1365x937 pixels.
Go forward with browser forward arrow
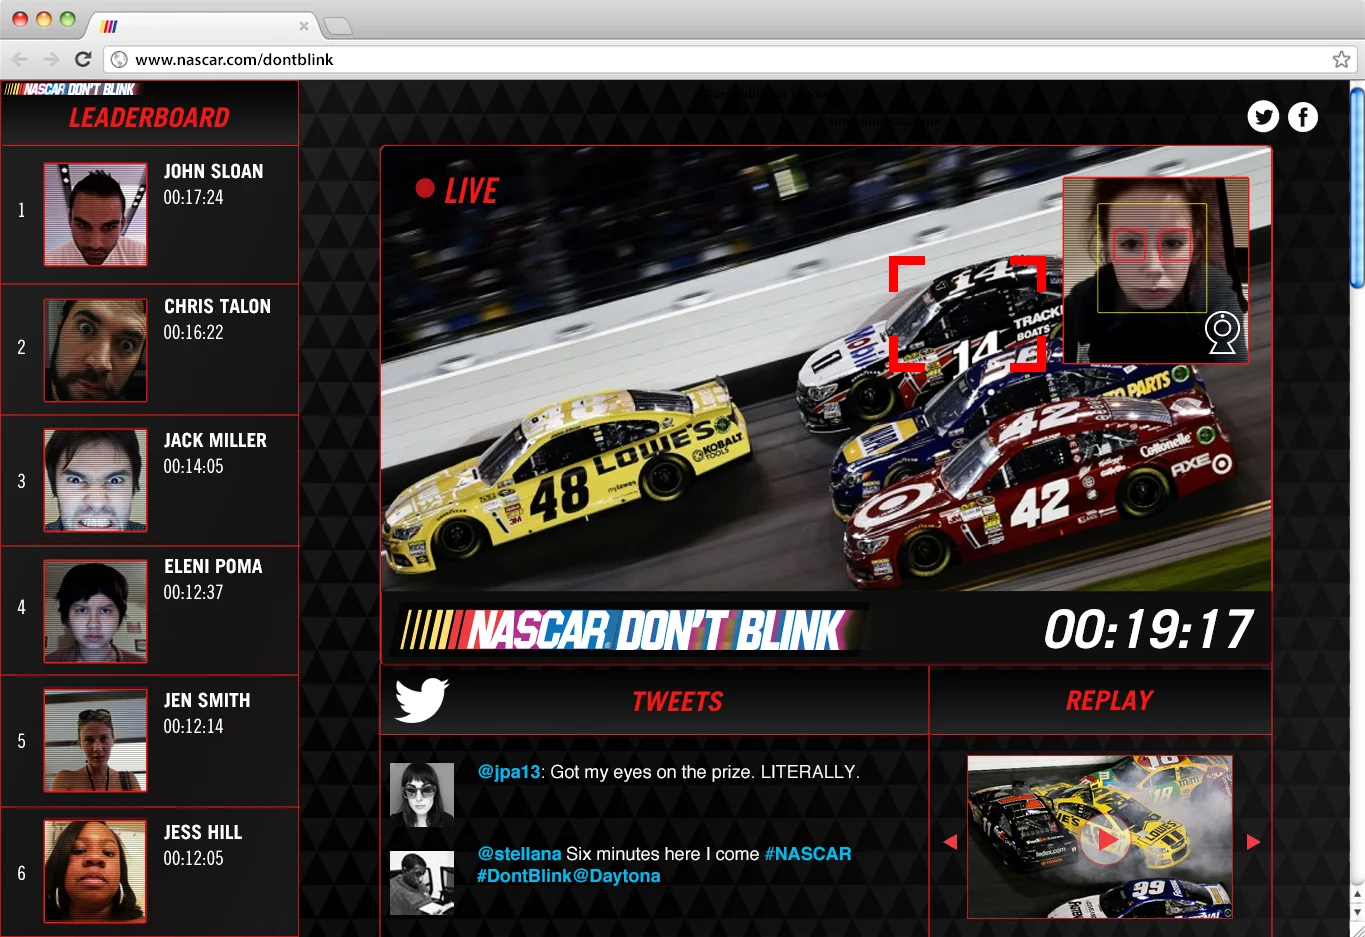pyautogui.click(x=51, y=59)
